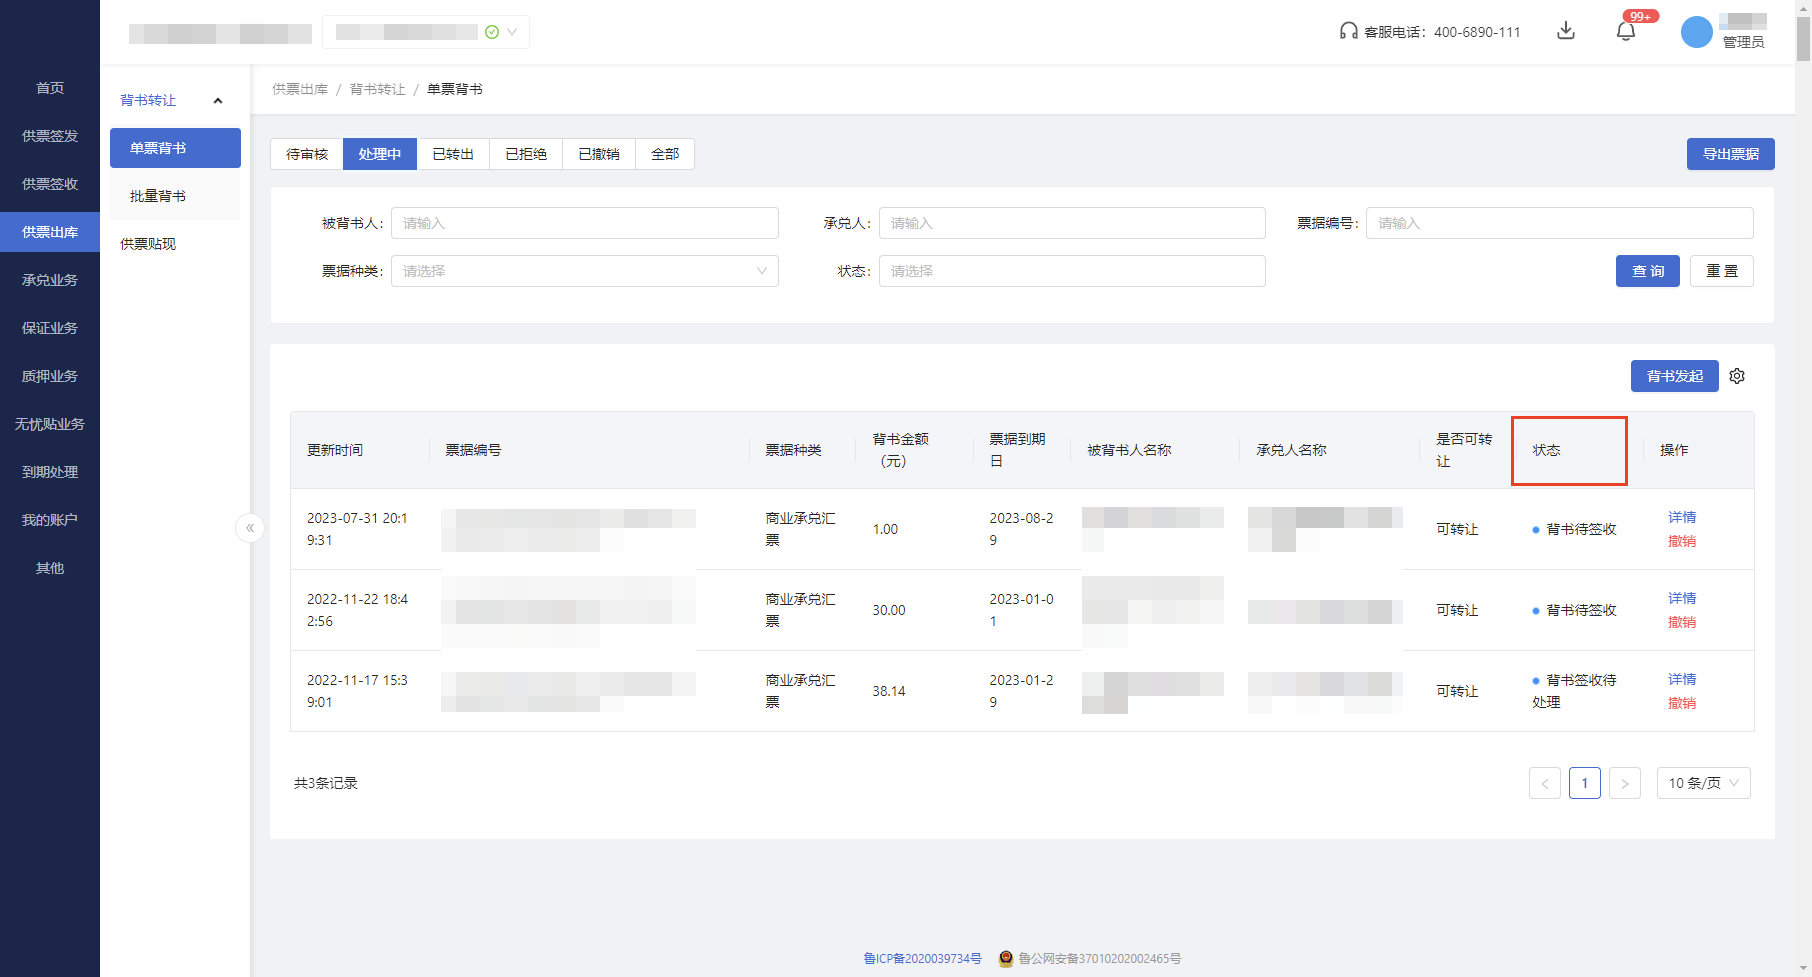This screenshot has width=1812, height=977.
Task: Open table column settings gear icon
Action: click(x=1737, y=376)
